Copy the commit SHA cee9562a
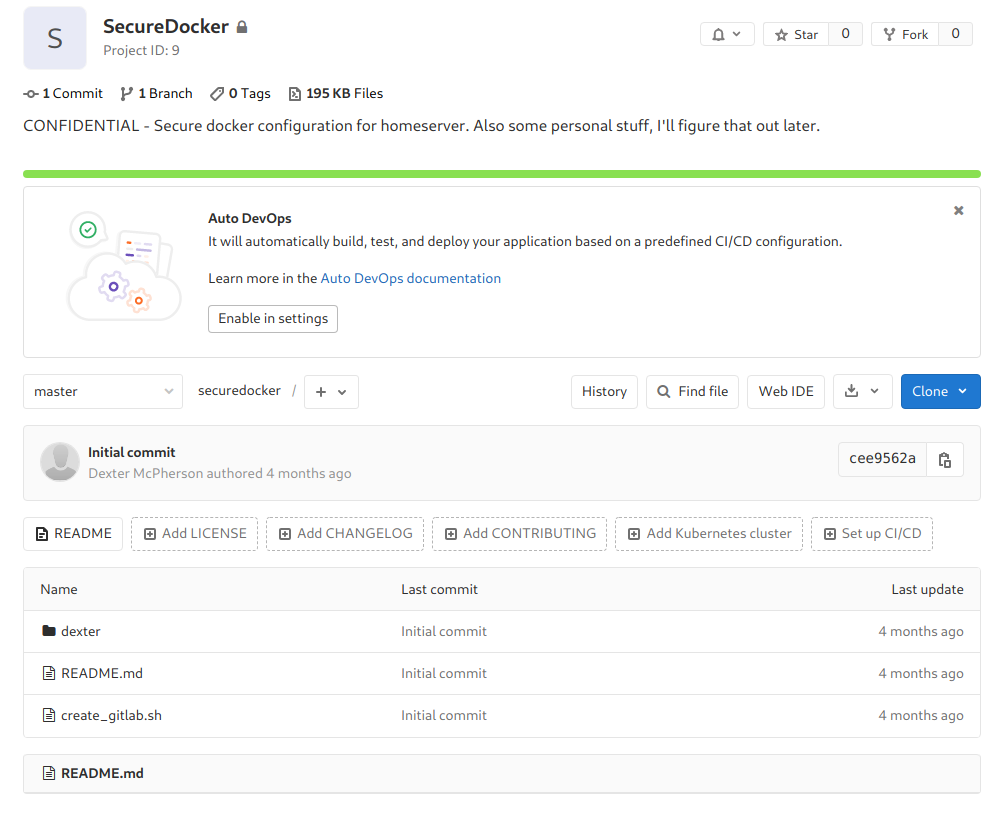 tap(944, 460)
